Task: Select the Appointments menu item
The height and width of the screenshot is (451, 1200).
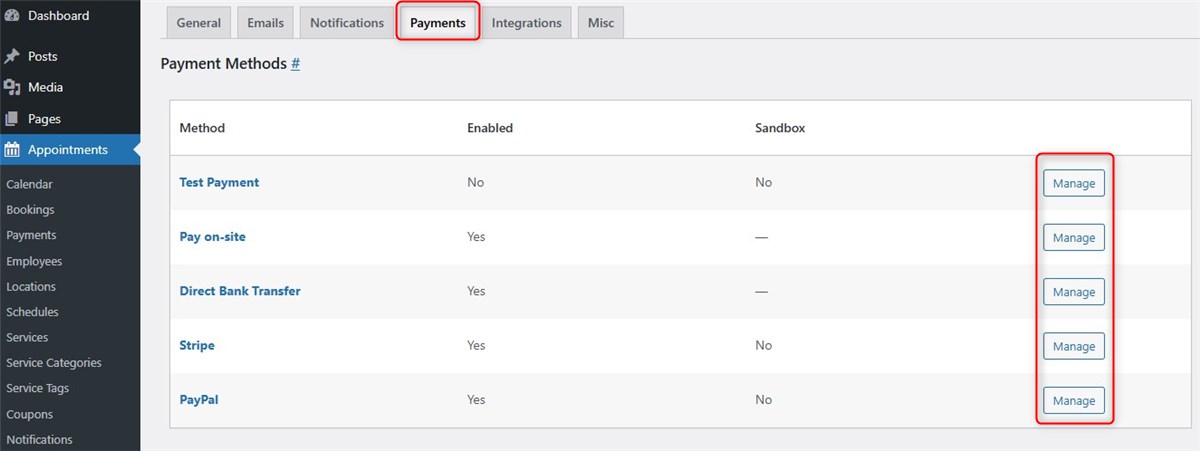Action: click(x=70, y=150)
